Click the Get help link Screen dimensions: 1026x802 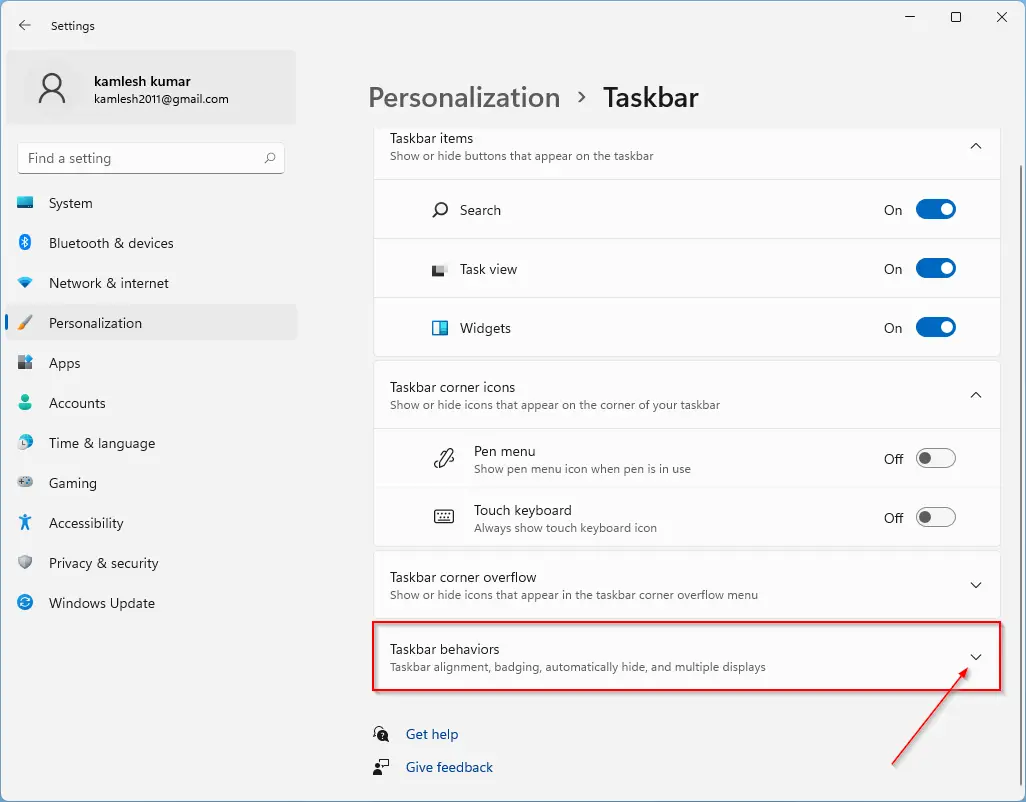(432, 734)
